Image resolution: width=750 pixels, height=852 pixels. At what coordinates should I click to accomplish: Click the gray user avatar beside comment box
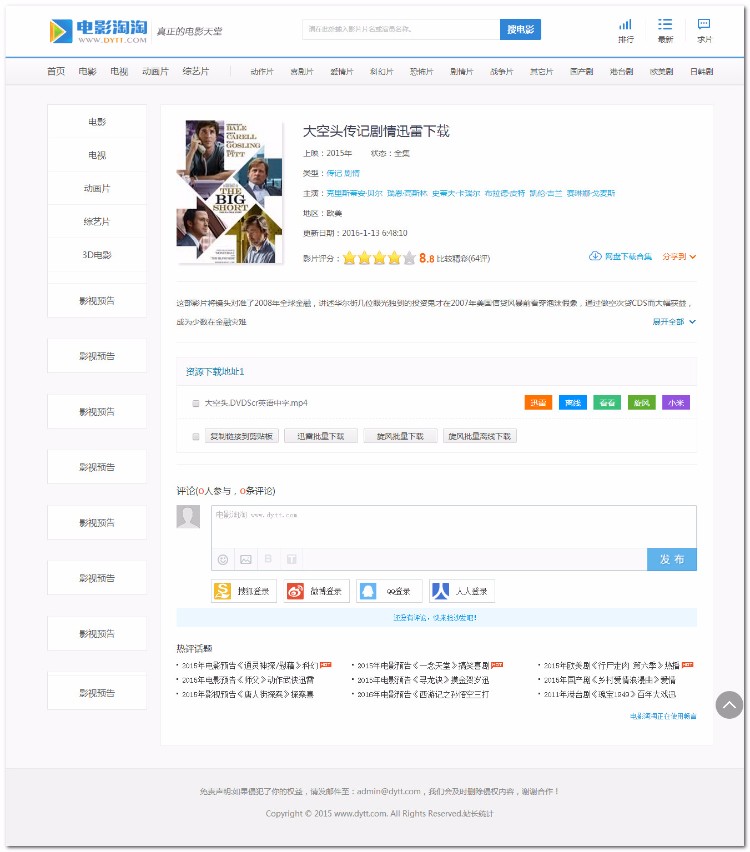click(188, 517)
